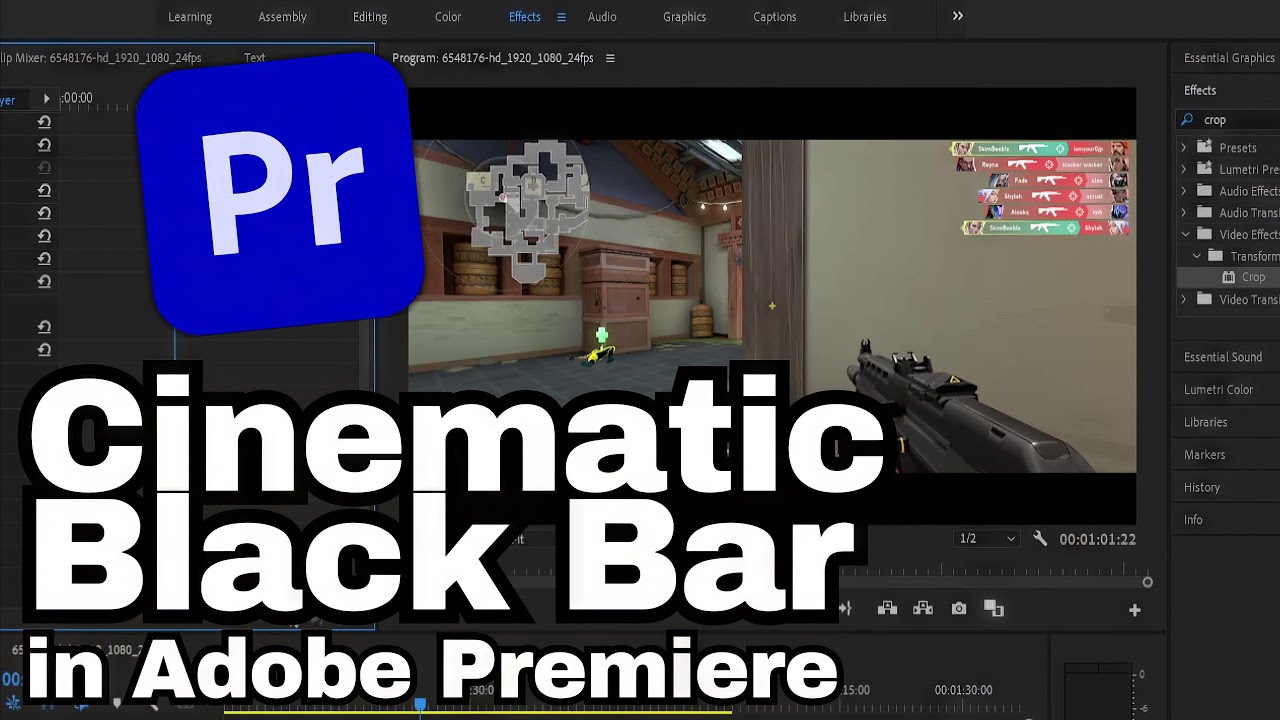Switch to the Editing workspace

[x=370, y=17]
